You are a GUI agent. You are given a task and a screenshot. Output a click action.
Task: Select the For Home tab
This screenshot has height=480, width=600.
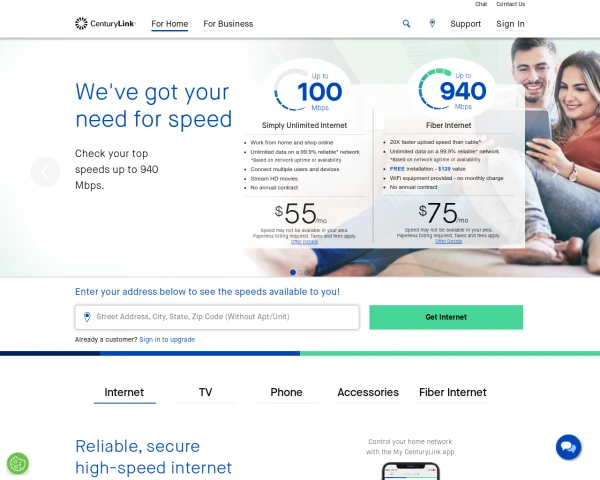click(170, 24)
